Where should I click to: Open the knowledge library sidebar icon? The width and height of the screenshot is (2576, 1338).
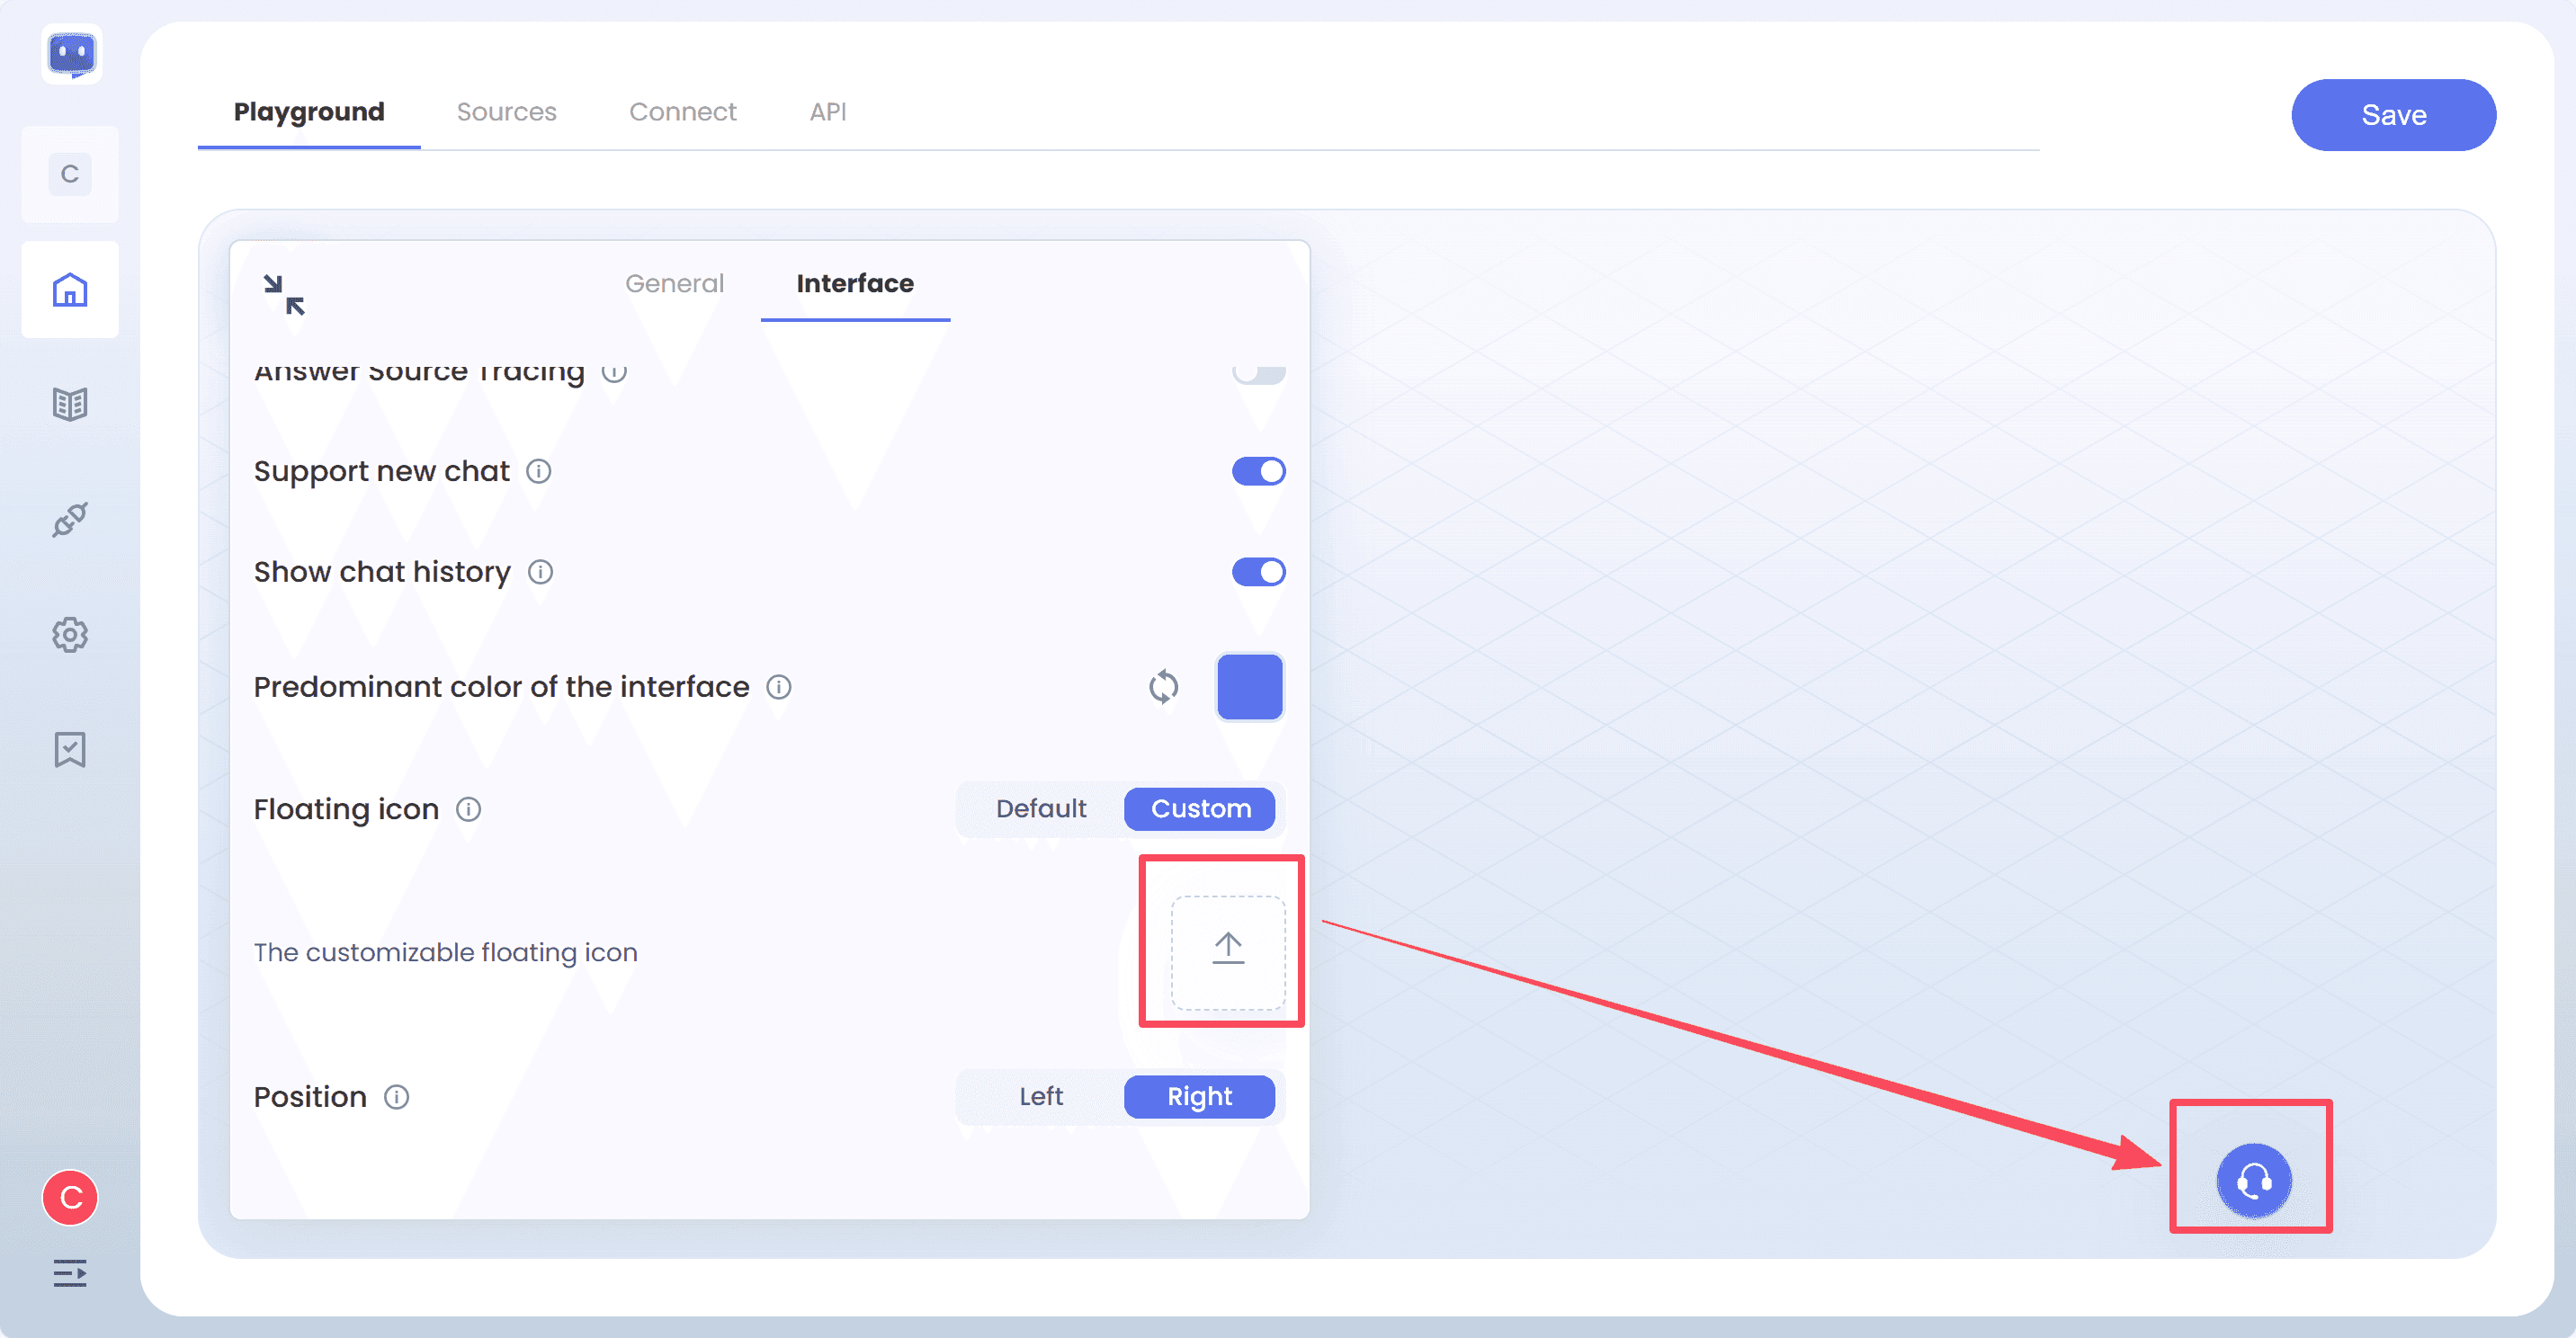[69, 404]
